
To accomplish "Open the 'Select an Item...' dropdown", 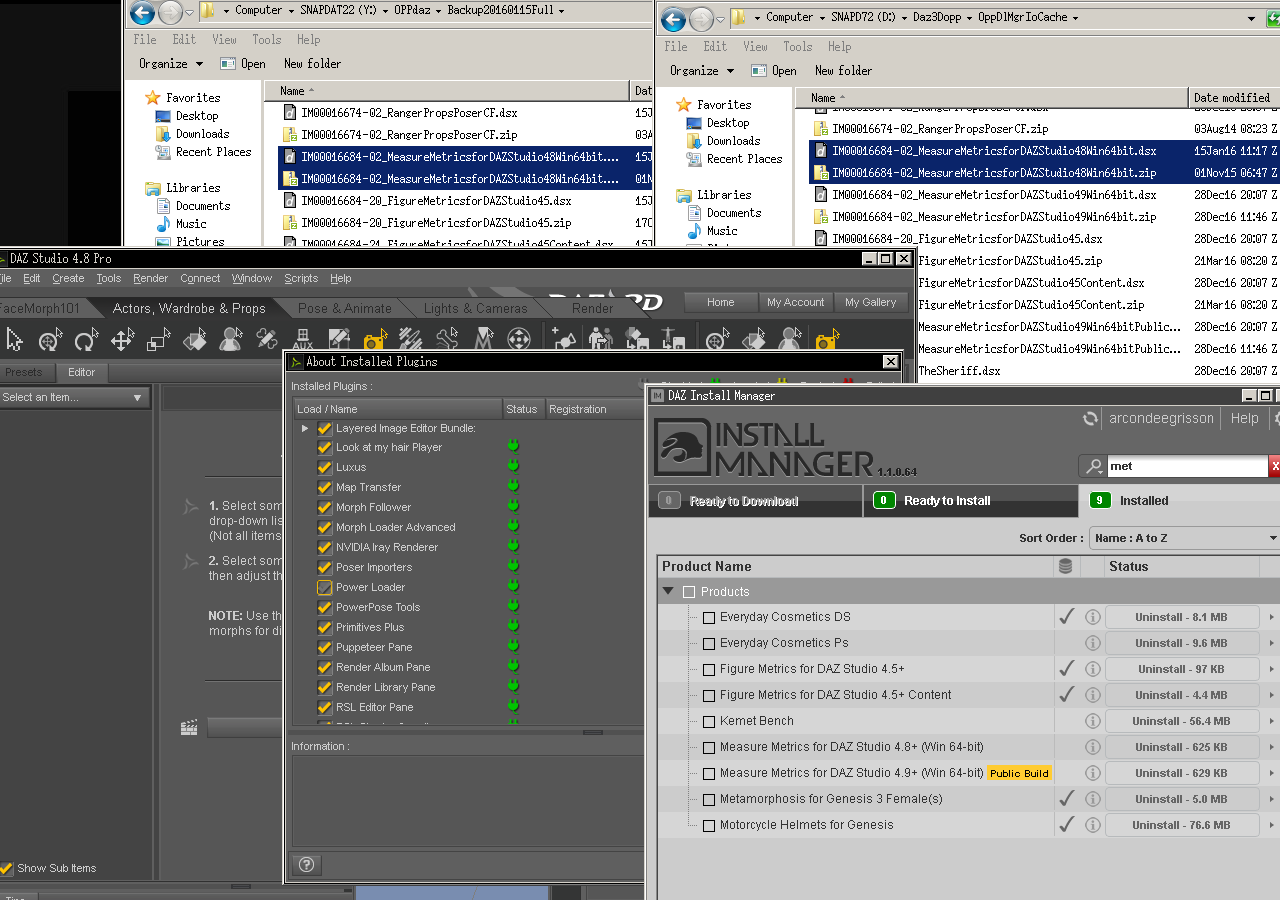I will (x=74, y=397).
